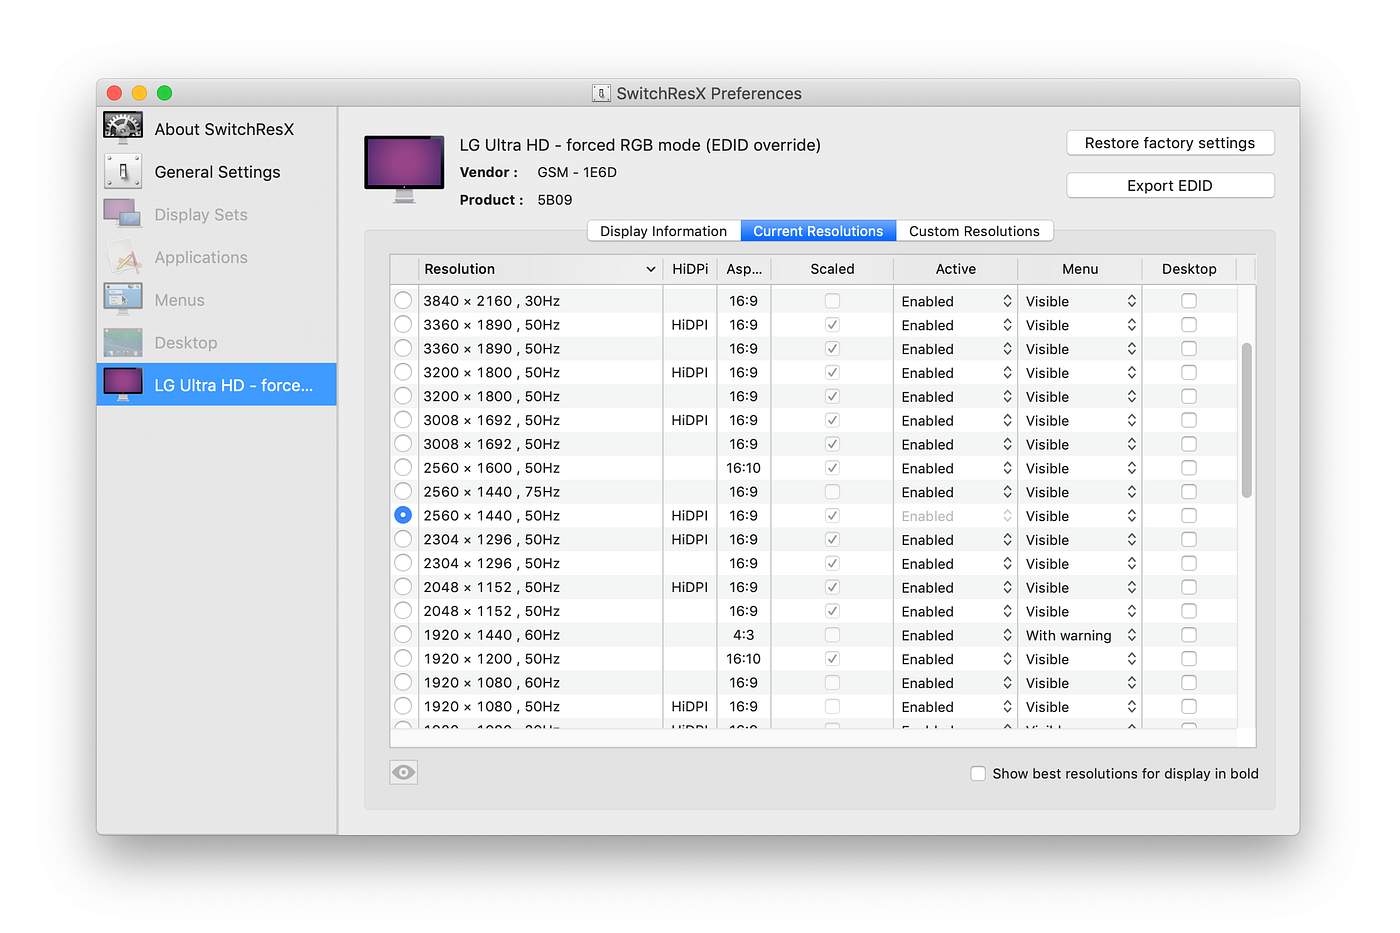Switch to the Display Information tab
The image size is (1400, 933).
pyautogui.click(x=664, y=231)
